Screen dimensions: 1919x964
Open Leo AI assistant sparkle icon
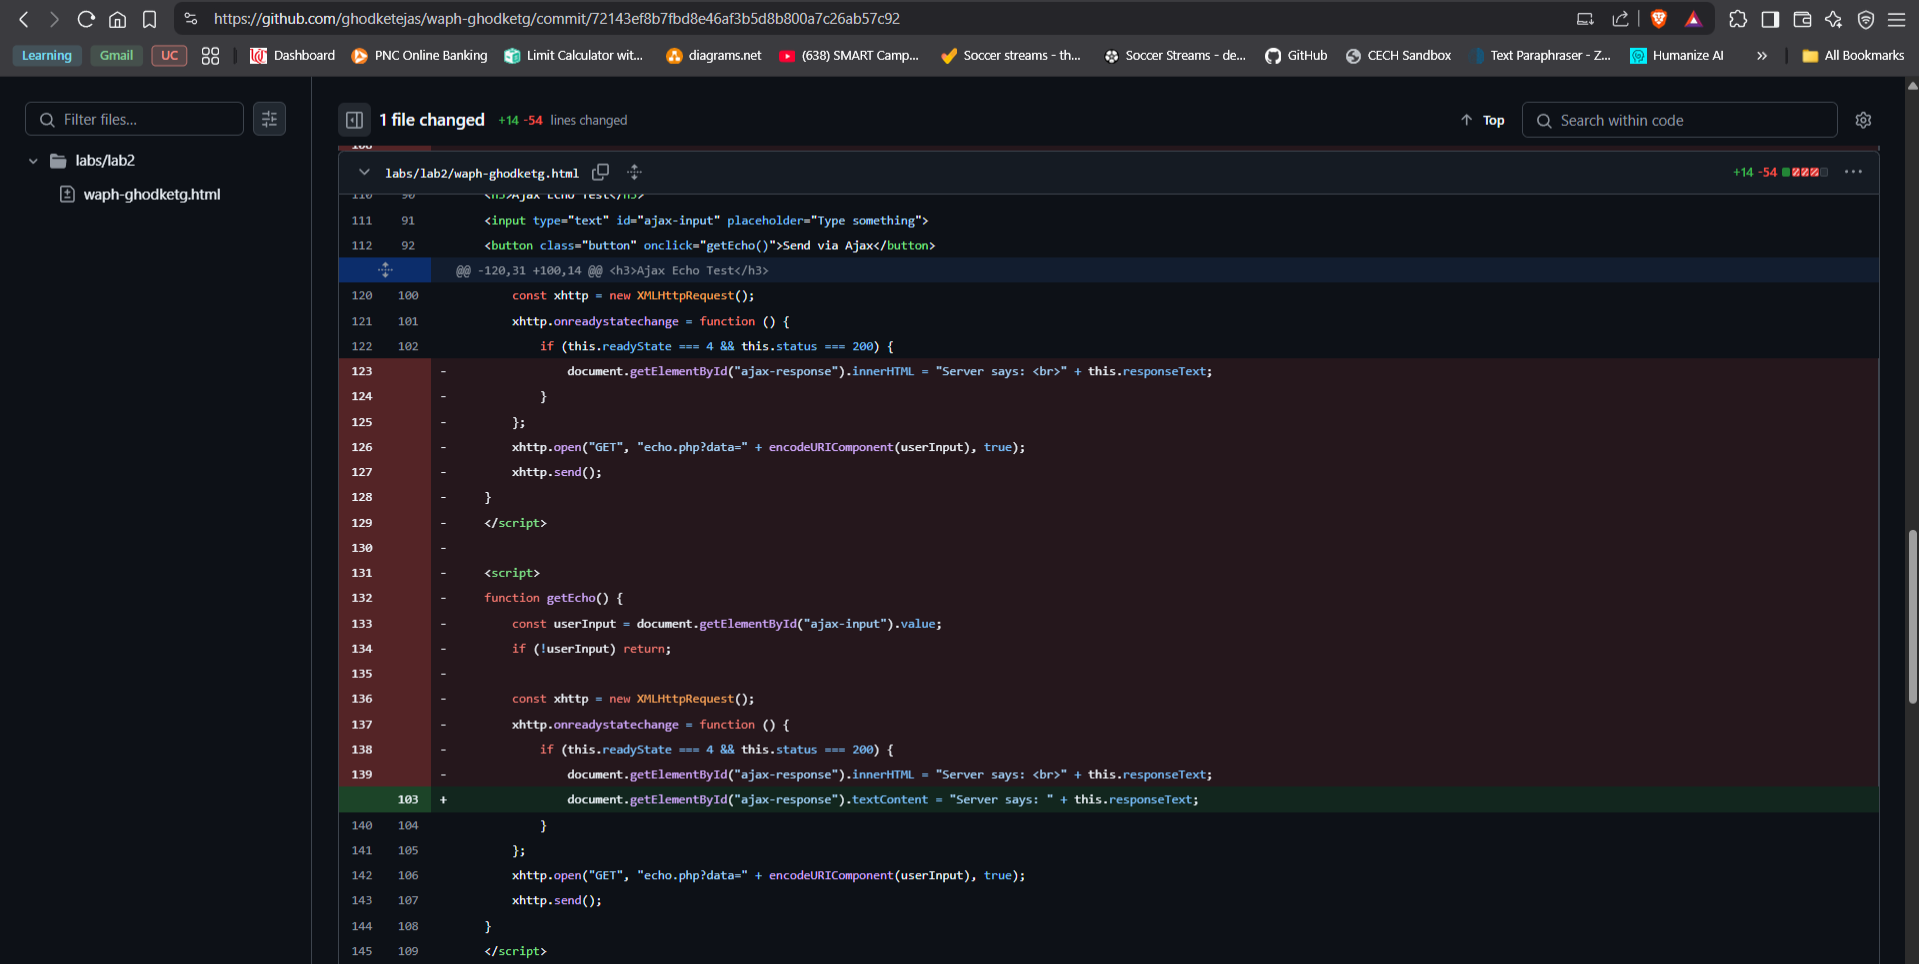click(1833, 19)
